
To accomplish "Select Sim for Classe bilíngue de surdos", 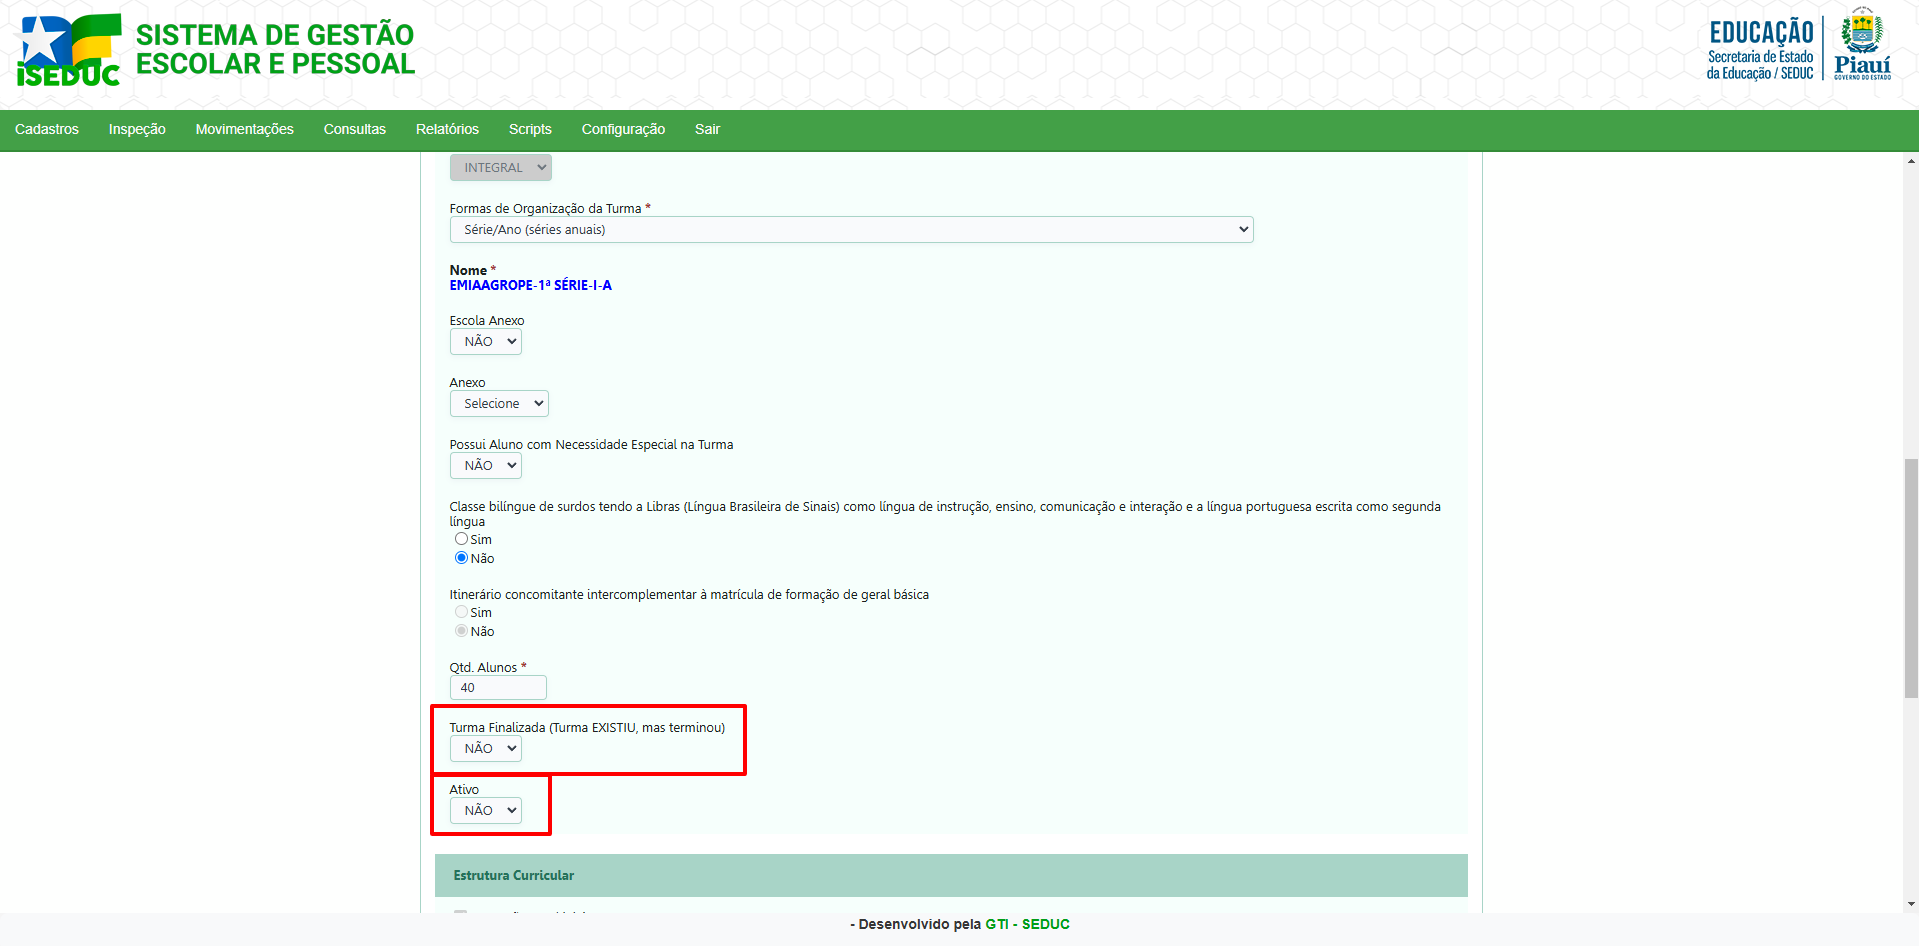I will click(x=461, y=539).
